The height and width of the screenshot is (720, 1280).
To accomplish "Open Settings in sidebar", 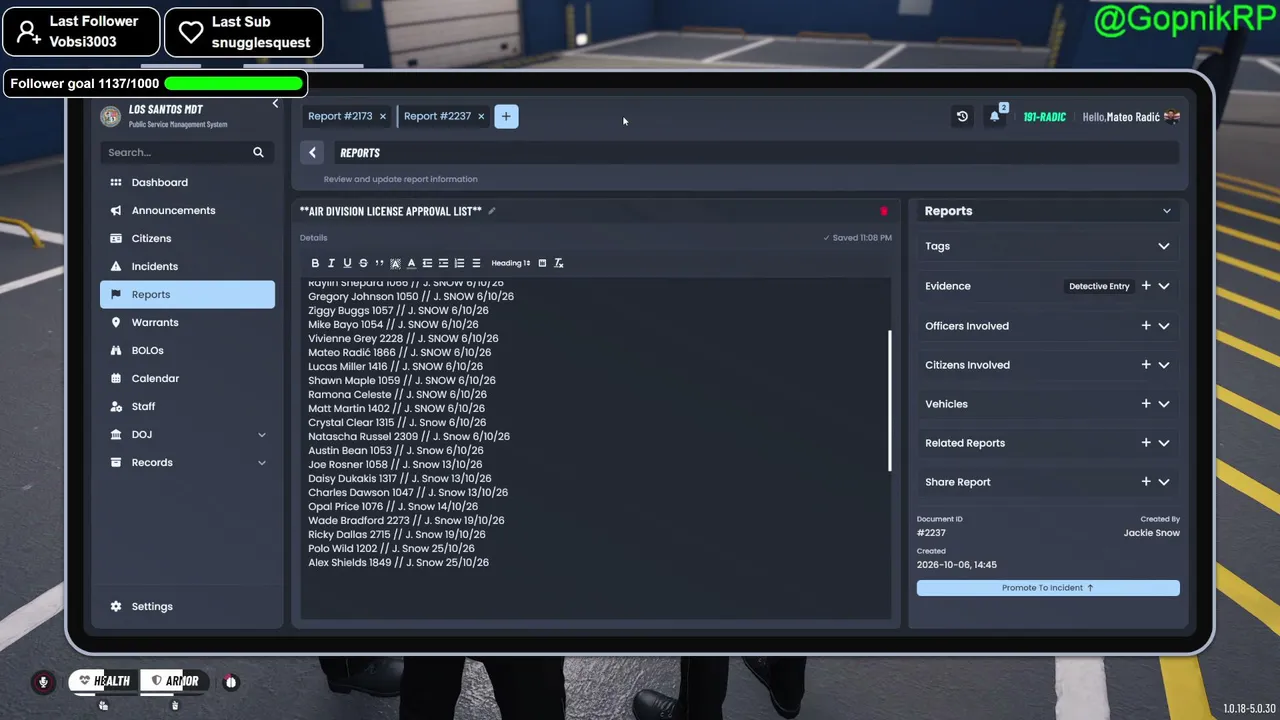I will click(x=187, y=606).
